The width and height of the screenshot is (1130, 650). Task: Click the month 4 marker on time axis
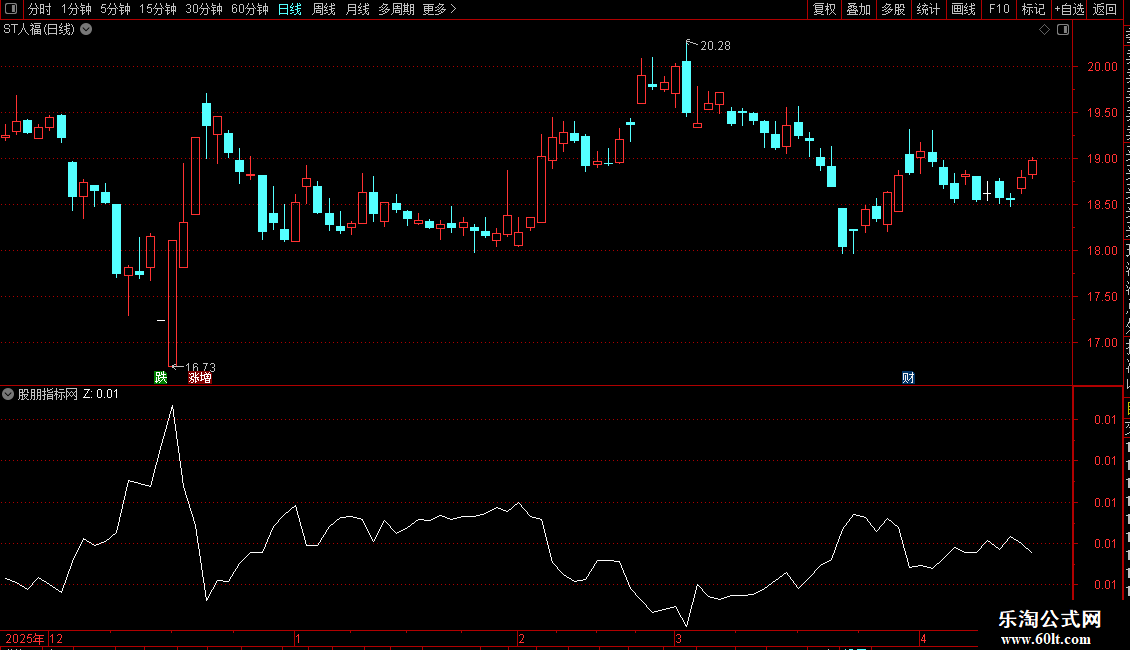pyautogui.click(x=923, y=638)
